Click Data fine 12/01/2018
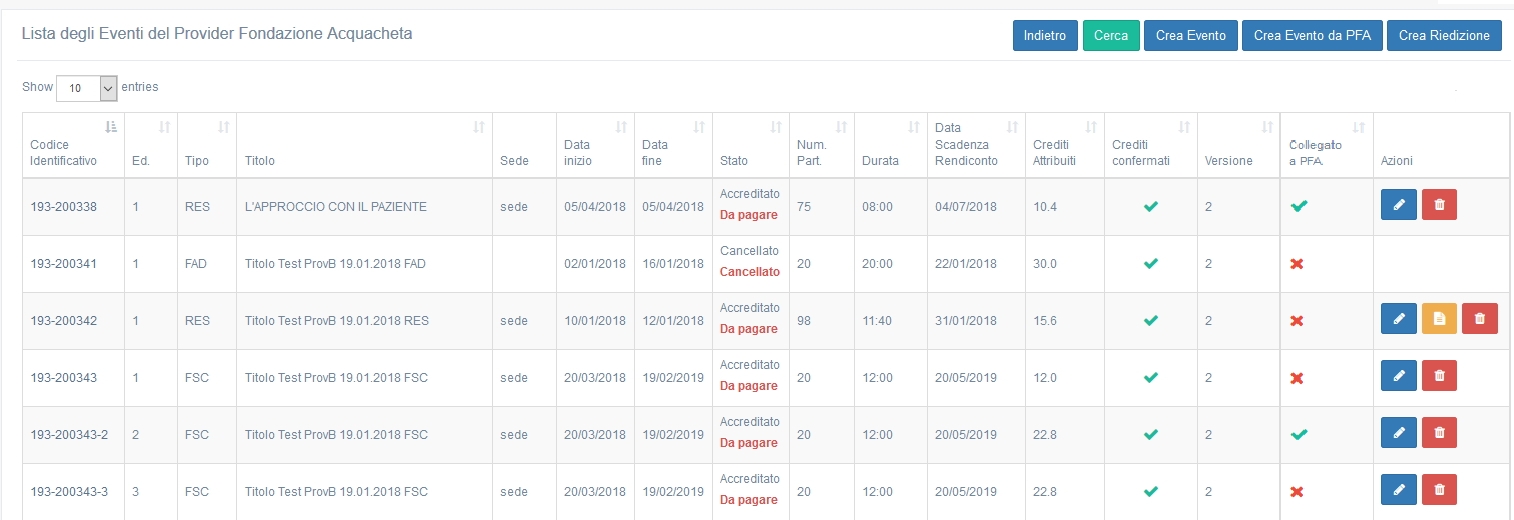The width and height of the screenshot is (1514, 520). (x=673, y=321)
